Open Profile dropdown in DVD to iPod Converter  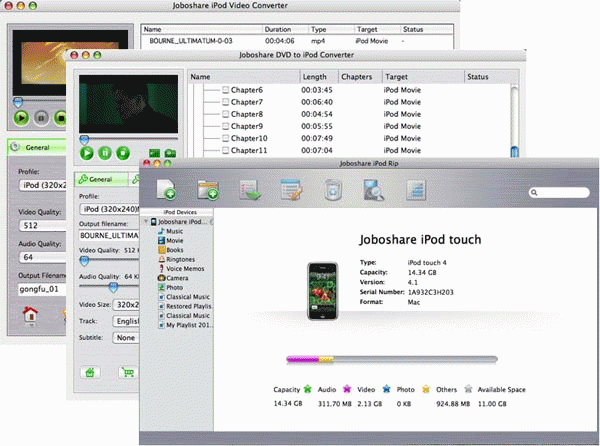109,209
